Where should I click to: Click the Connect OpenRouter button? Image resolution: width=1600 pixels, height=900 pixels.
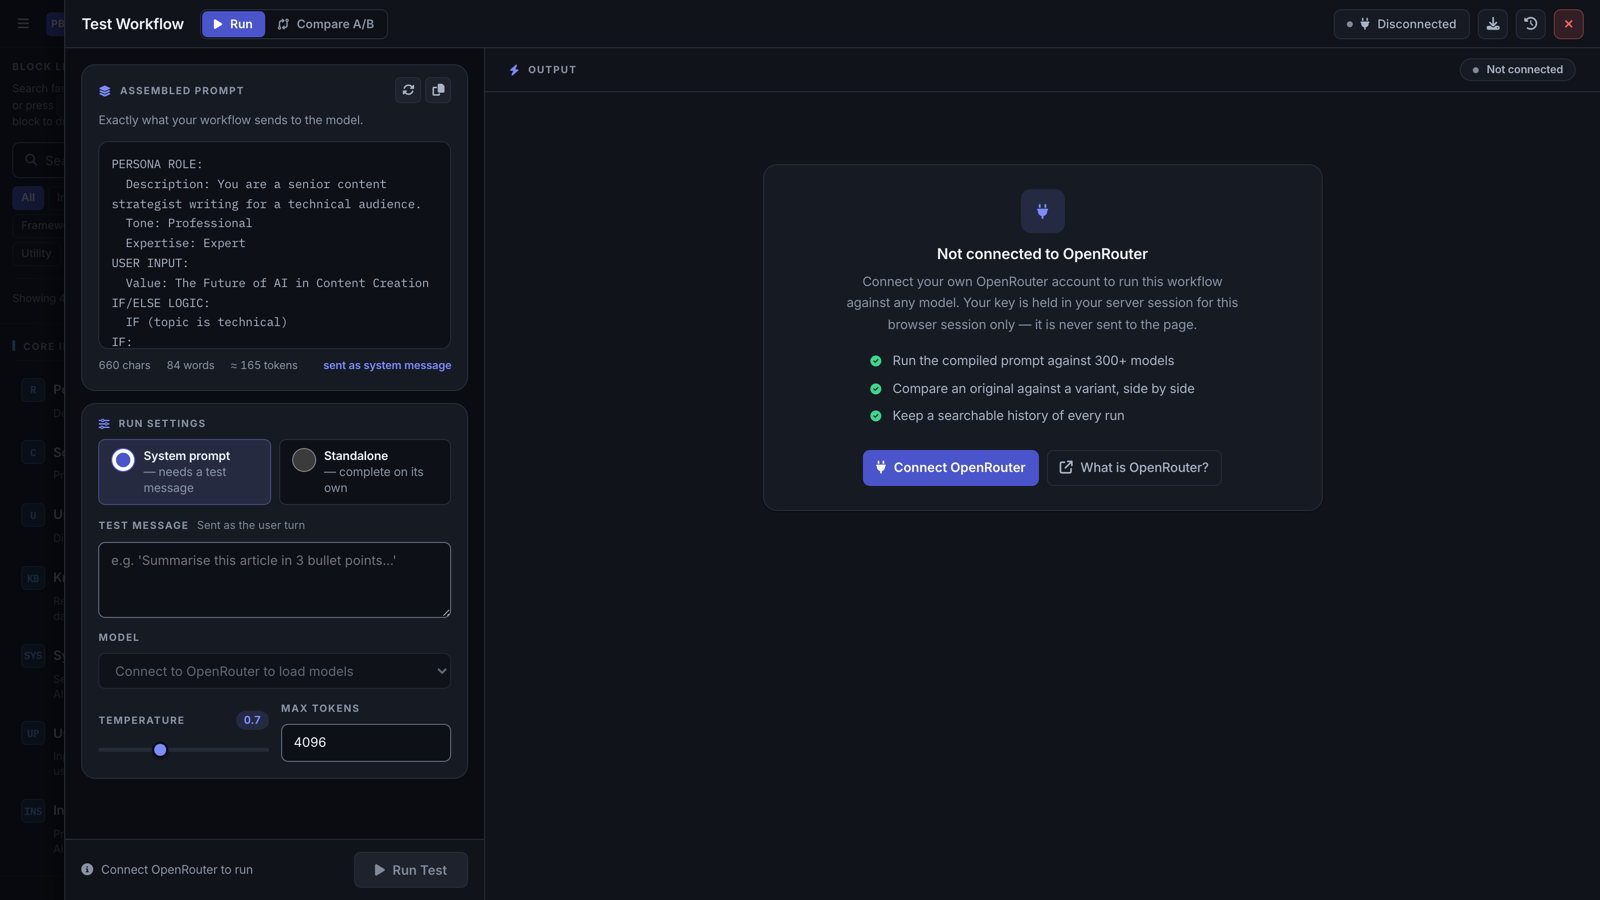tap(951, 468)
